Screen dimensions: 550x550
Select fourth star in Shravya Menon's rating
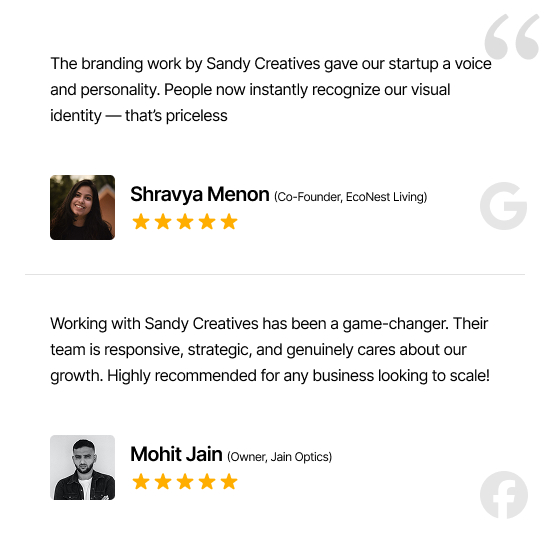click(x=207, y=221)
